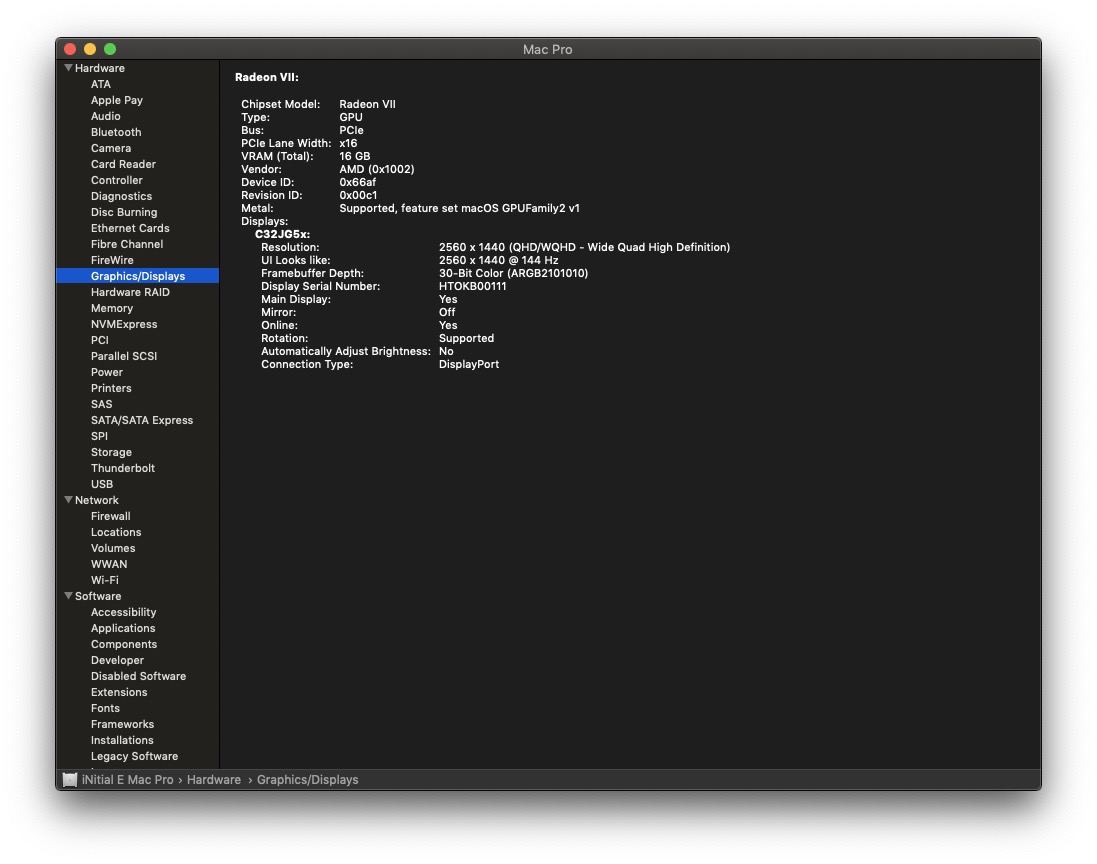Viewport: 1097px width, 864px height.
Task: Click Device ID value 0x66af
Action: click(358, 182)
